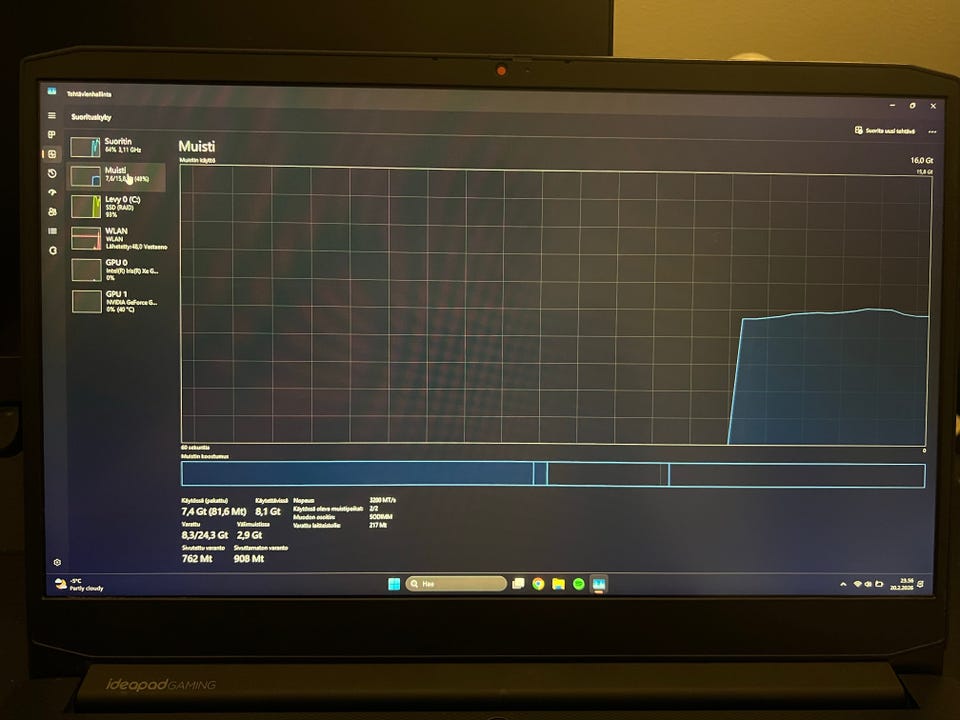Click the '7,4 Gt (81,6 Mt)' in-use value

coord(214,511)
